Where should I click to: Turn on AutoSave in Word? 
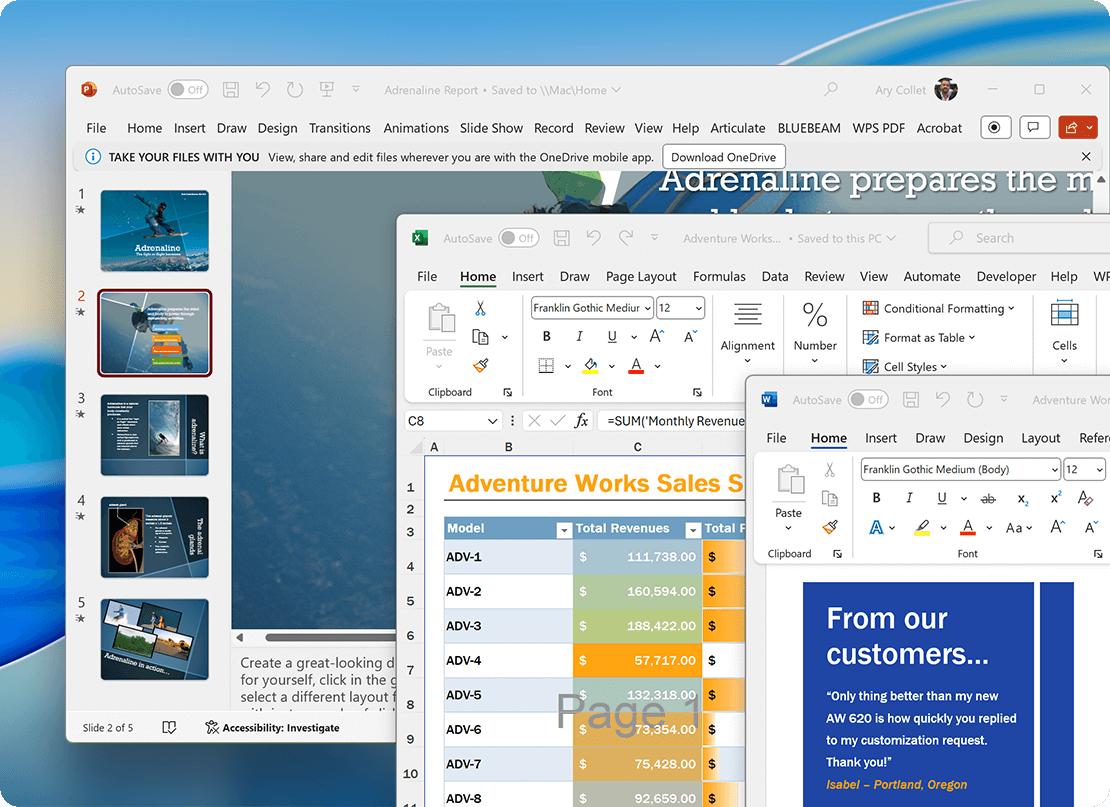[x=868, y=400]
